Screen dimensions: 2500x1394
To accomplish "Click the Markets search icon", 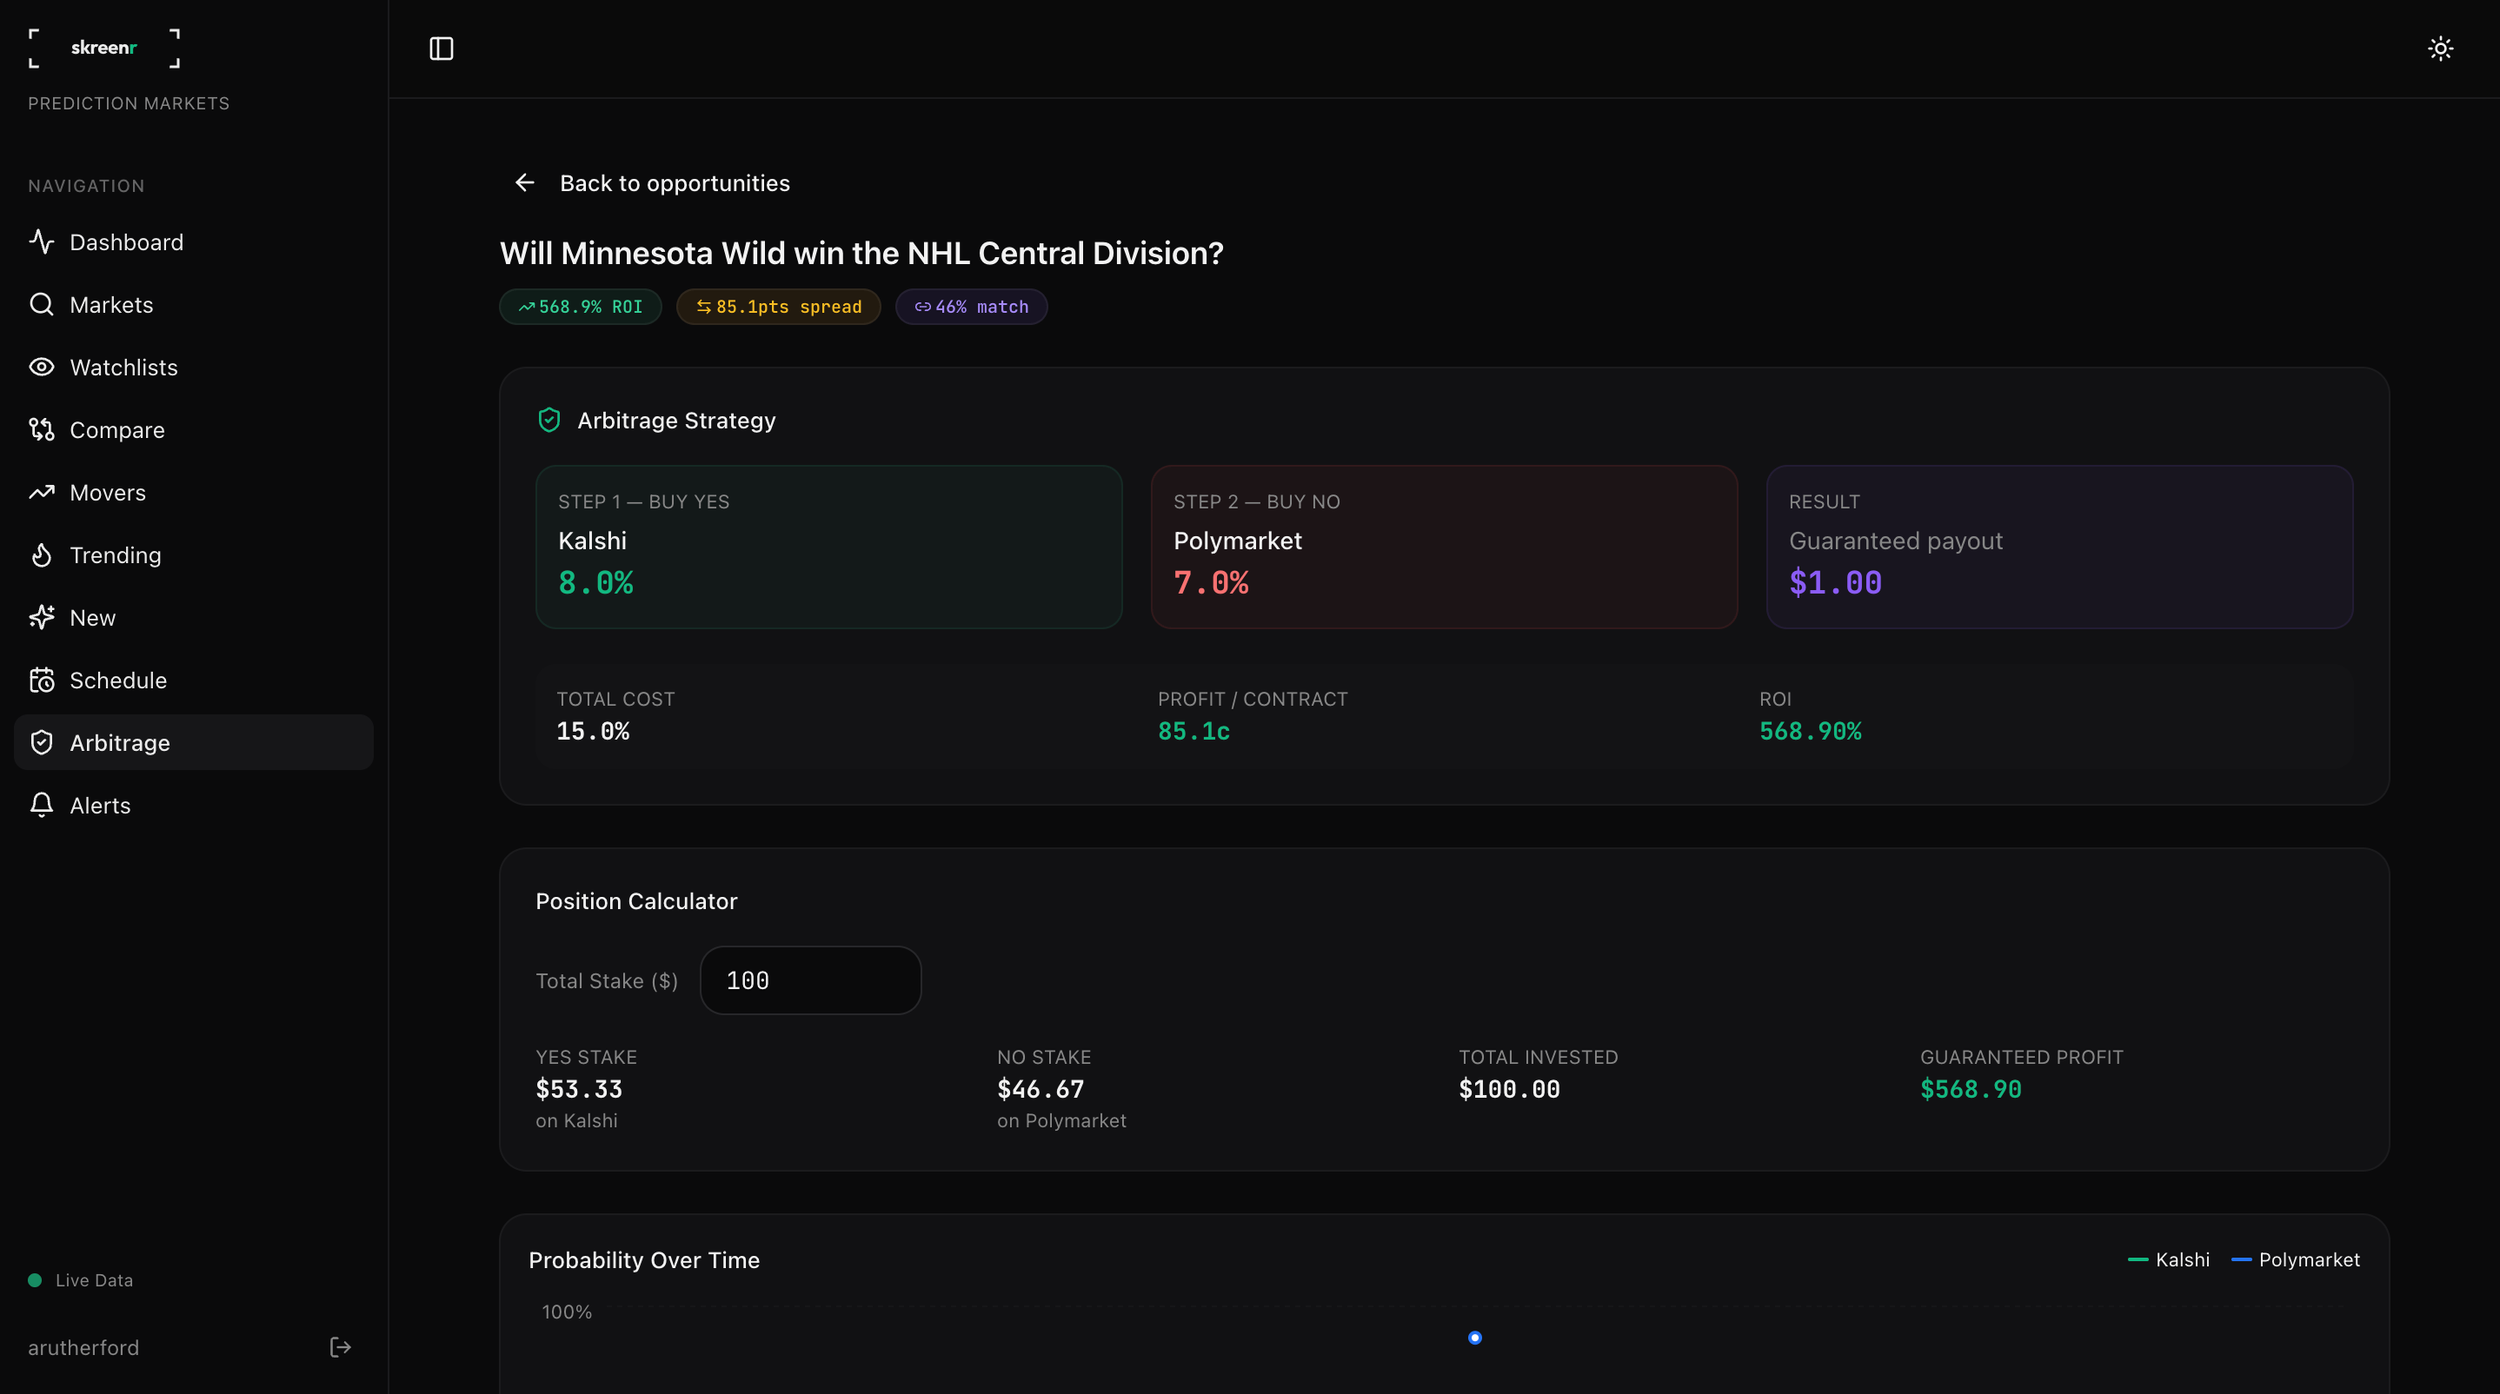I will click(x=41, y=304).
